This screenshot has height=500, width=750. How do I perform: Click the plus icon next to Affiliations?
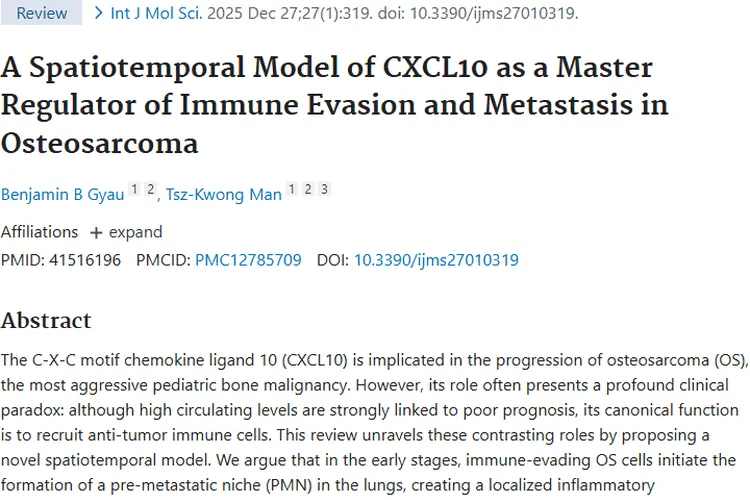click(96, 232)
